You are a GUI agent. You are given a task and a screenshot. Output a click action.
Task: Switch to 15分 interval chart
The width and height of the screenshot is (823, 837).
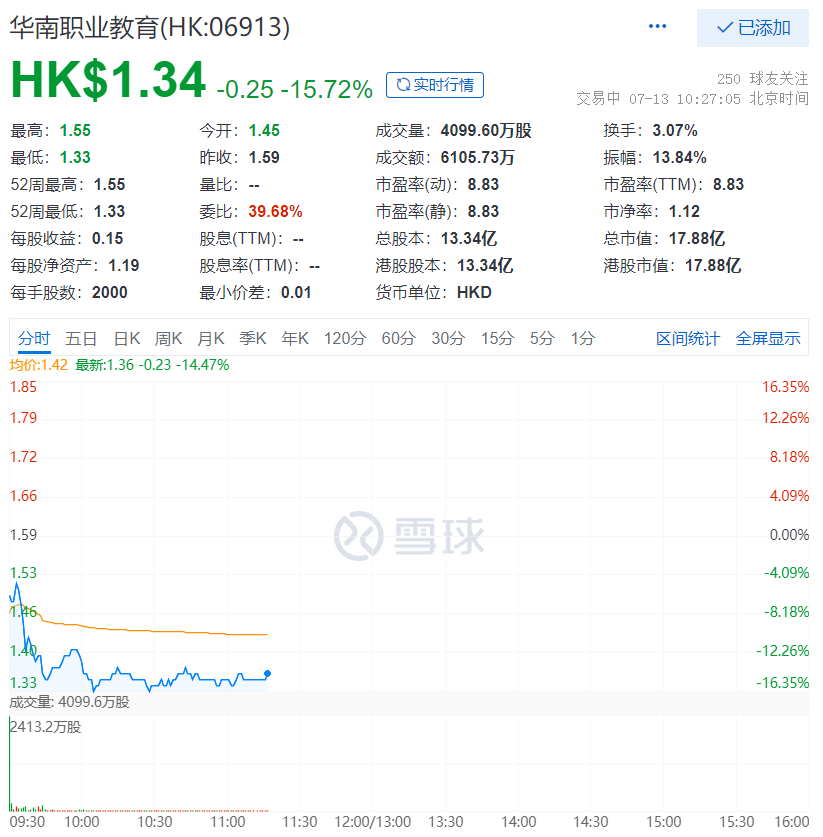click(497, 338)
